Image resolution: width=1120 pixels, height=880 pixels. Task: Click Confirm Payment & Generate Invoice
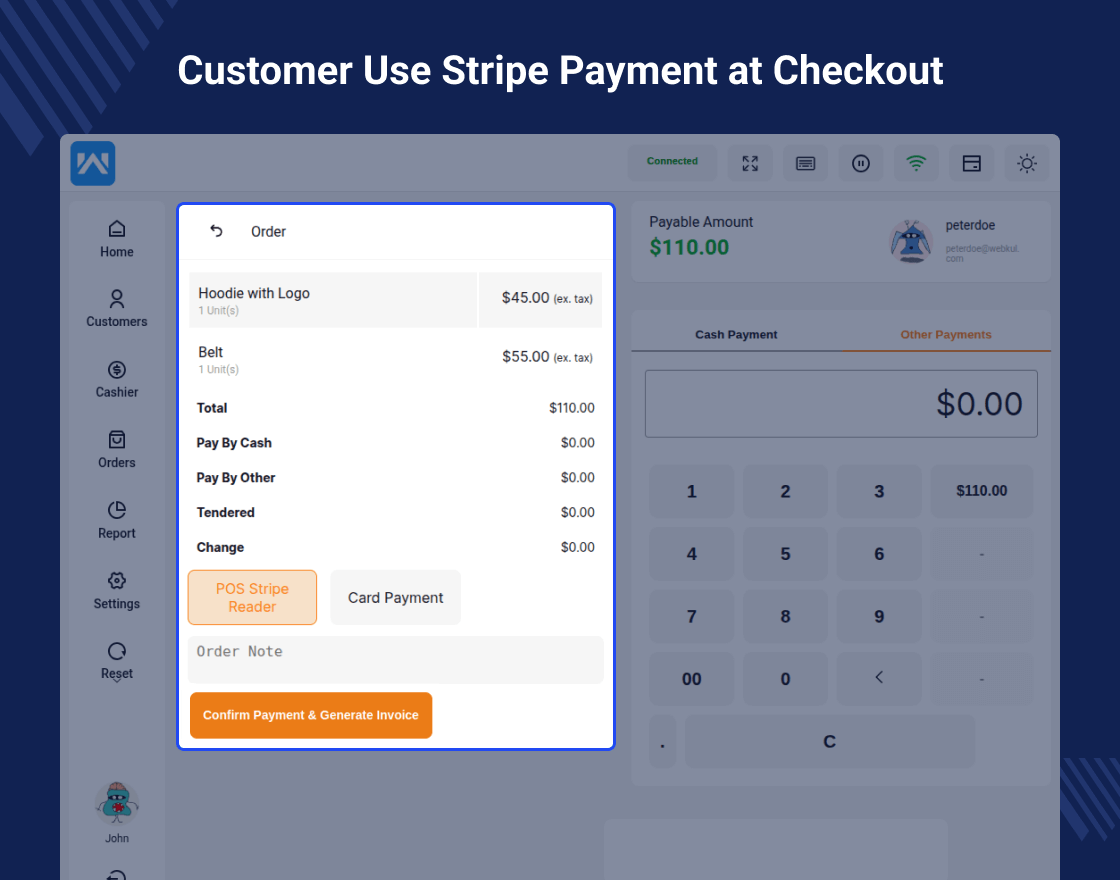[311, 715]
